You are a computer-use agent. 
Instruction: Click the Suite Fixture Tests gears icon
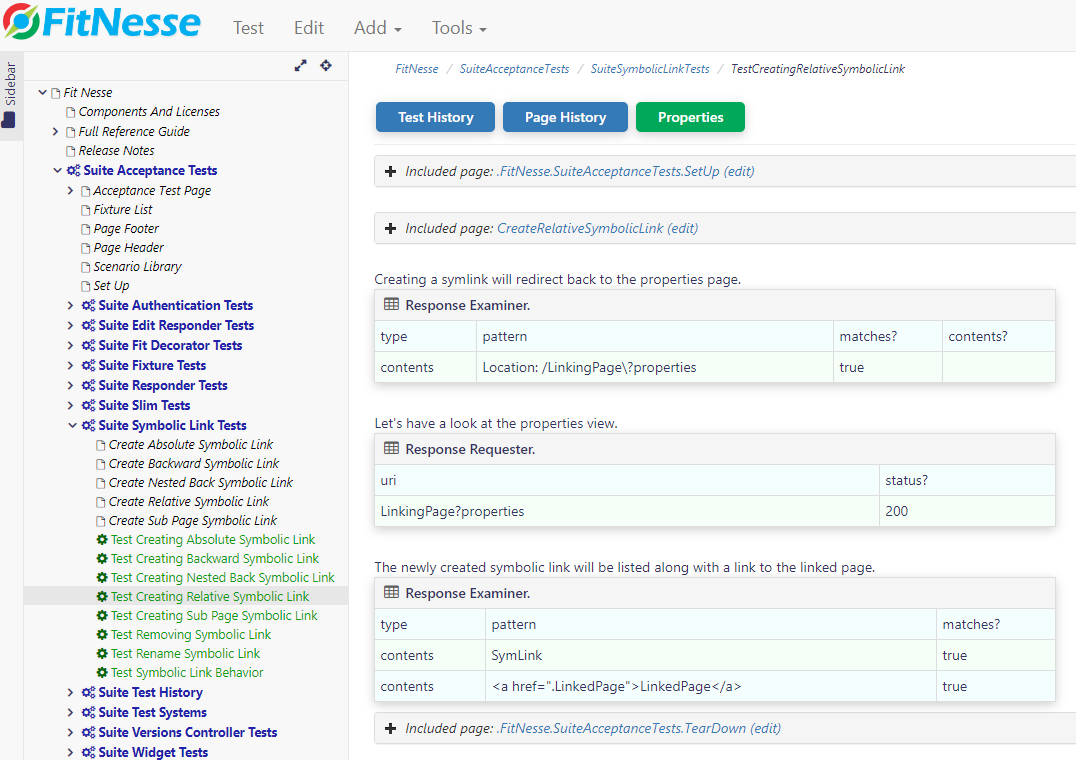click(89, 365)
